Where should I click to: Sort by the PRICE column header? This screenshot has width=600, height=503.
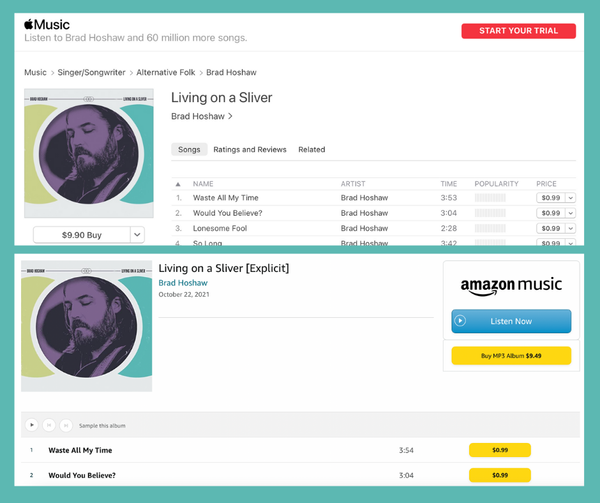click(x=546, y=184)
